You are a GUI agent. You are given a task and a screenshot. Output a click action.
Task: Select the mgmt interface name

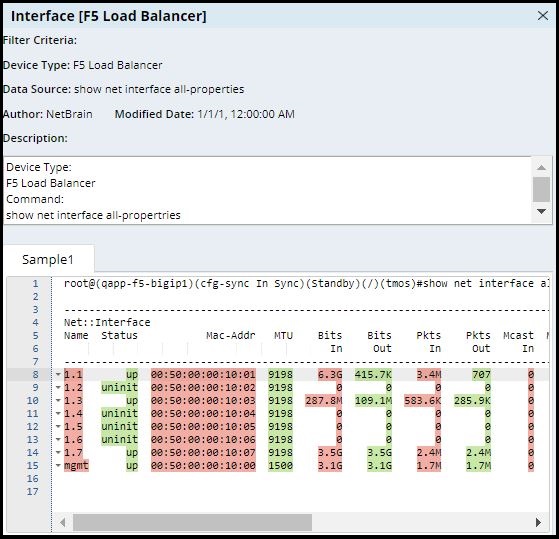coord(76,466)
